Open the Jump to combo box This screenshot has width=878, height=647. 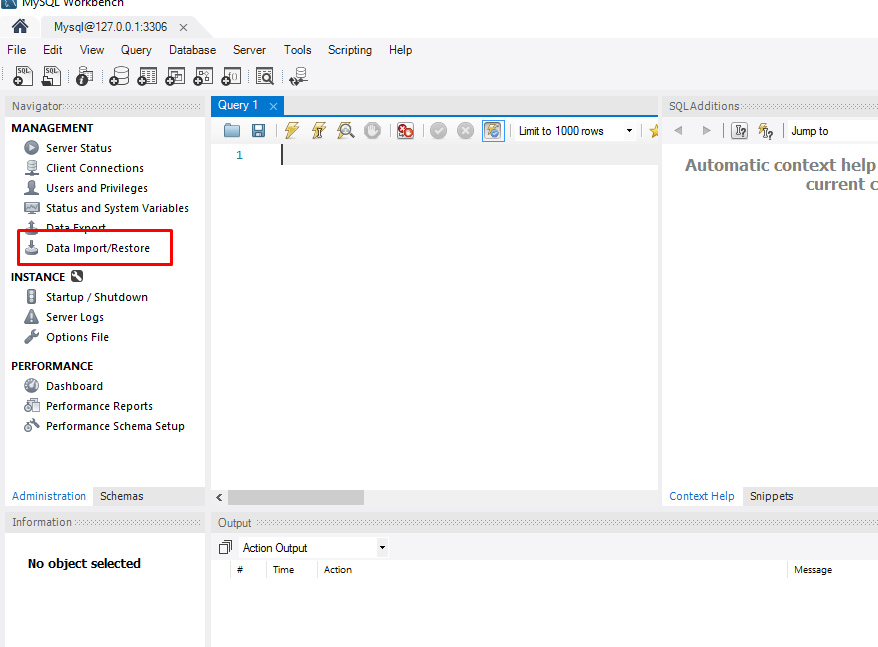830,131
